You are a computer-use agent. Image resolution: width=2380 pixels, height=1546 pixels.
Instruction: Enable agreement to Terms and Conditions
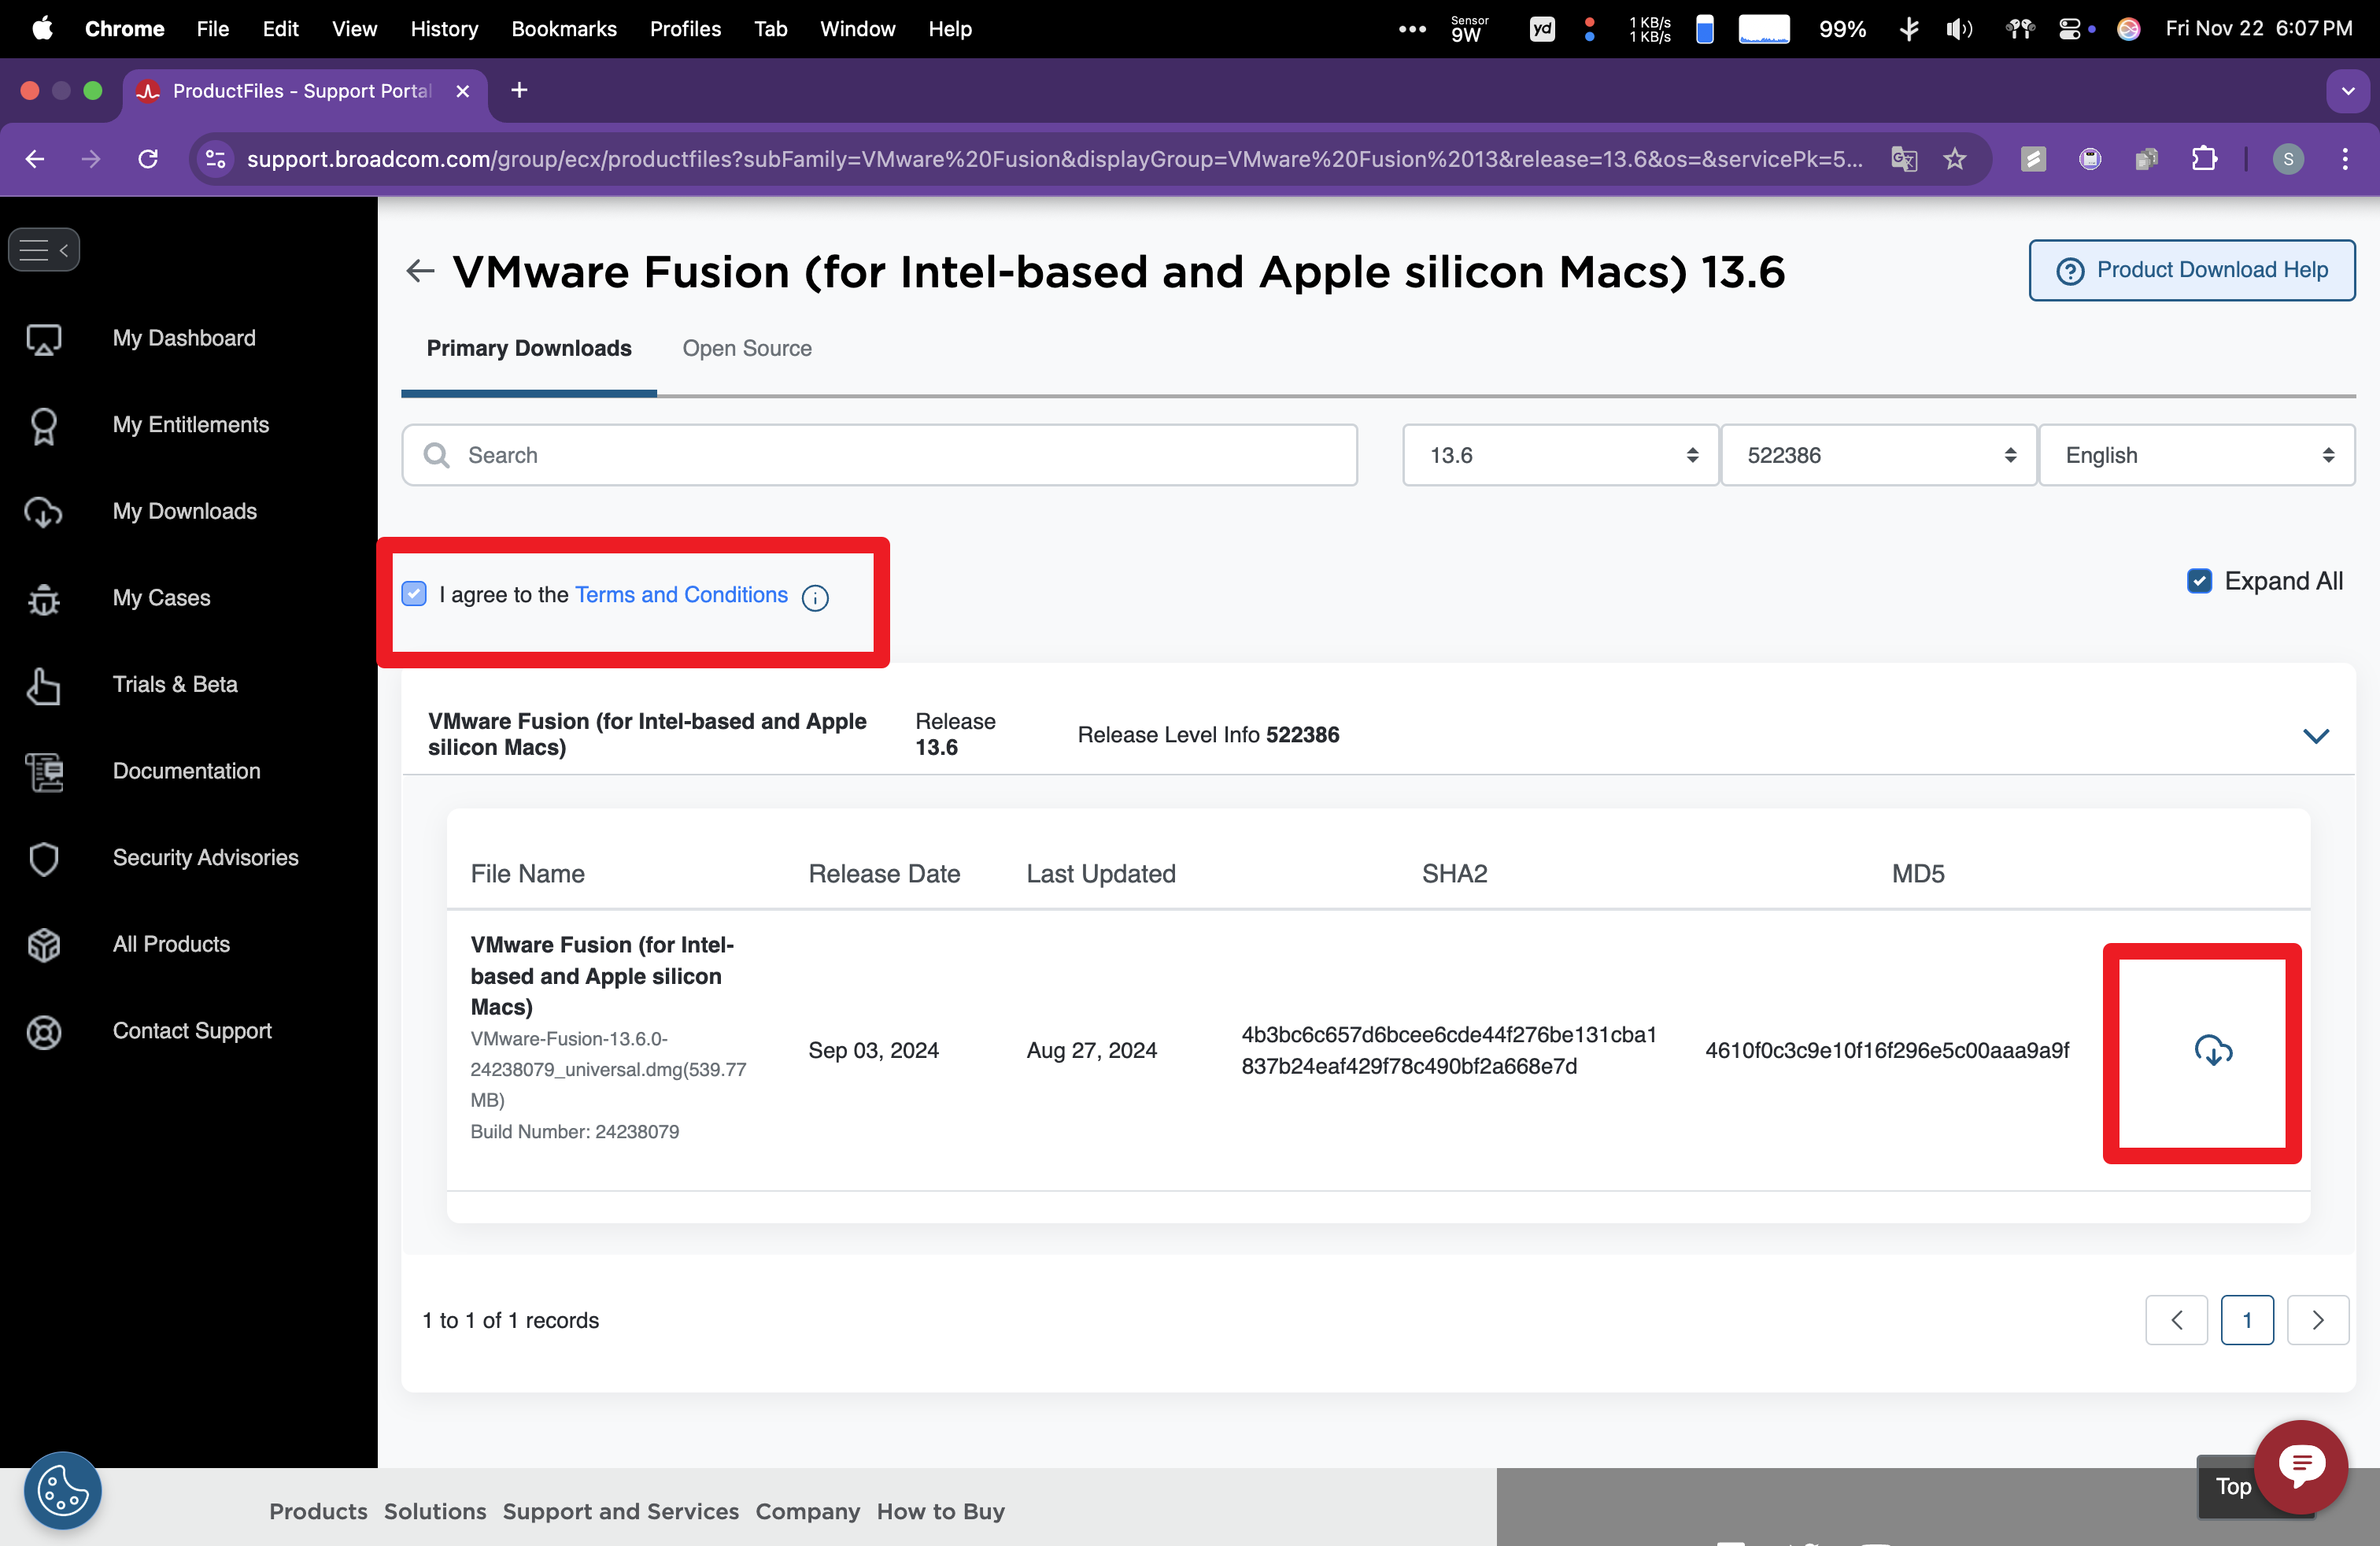pyautogui.click(x=416, y=594)
